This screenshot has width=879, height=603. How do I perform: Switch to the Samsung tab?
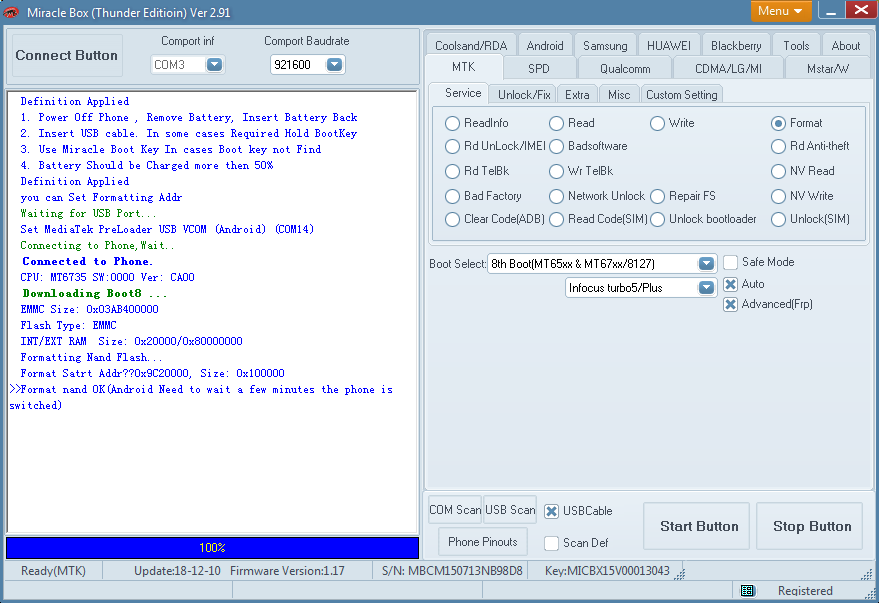(605, 45)
